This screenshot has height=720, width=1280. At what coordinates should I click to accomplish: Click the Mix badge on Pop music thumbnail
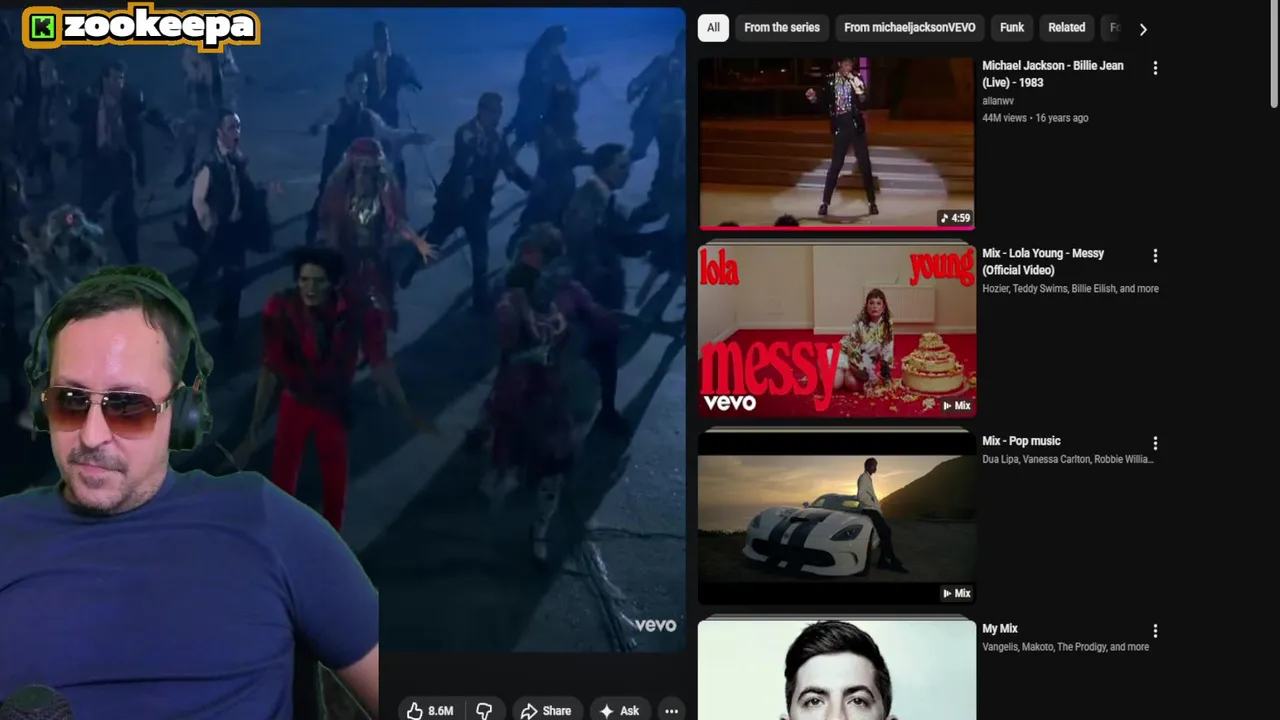[x=956, y=593]
